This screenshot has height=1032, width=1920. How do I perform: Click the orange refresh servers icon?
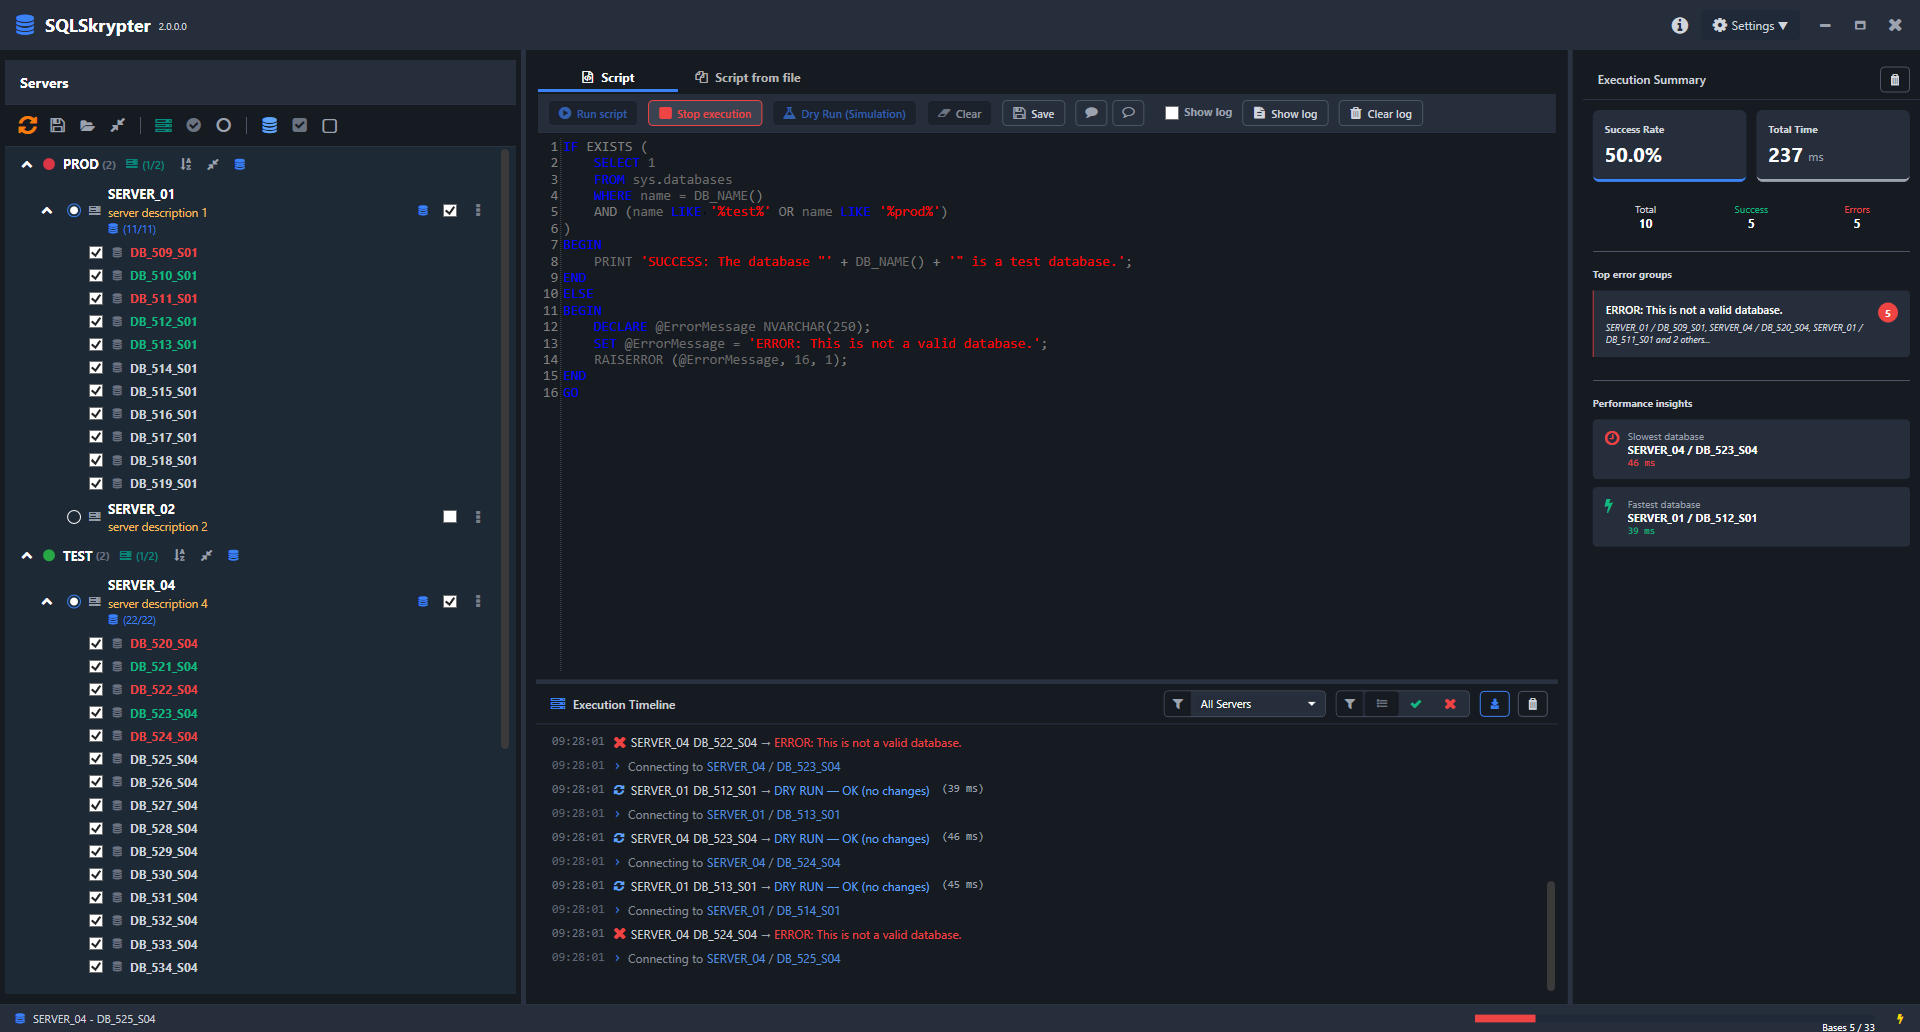tap(28, 125)
